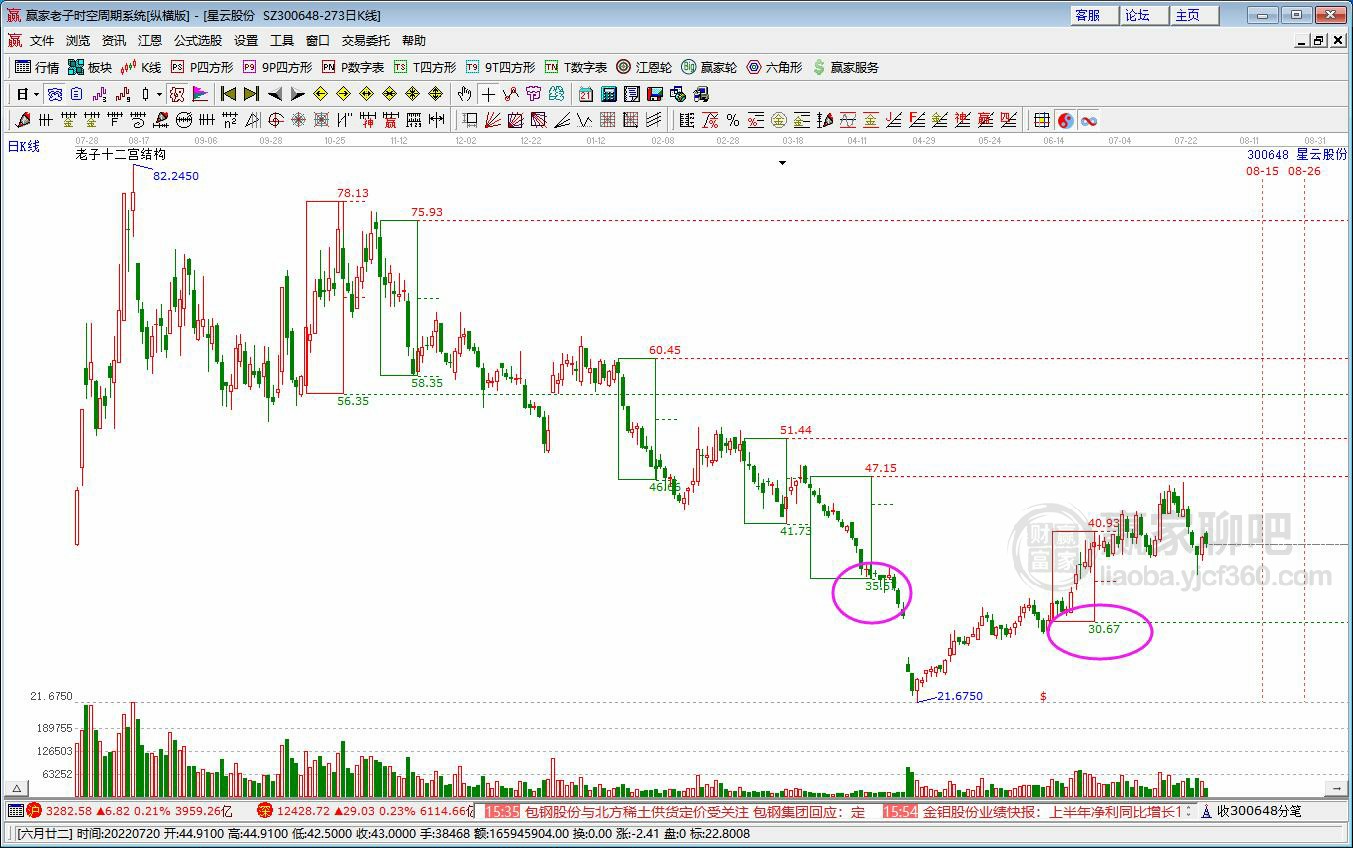Open 9P四方形 tool
Screen dimensions: 1353x848
[x=277, y=67]
